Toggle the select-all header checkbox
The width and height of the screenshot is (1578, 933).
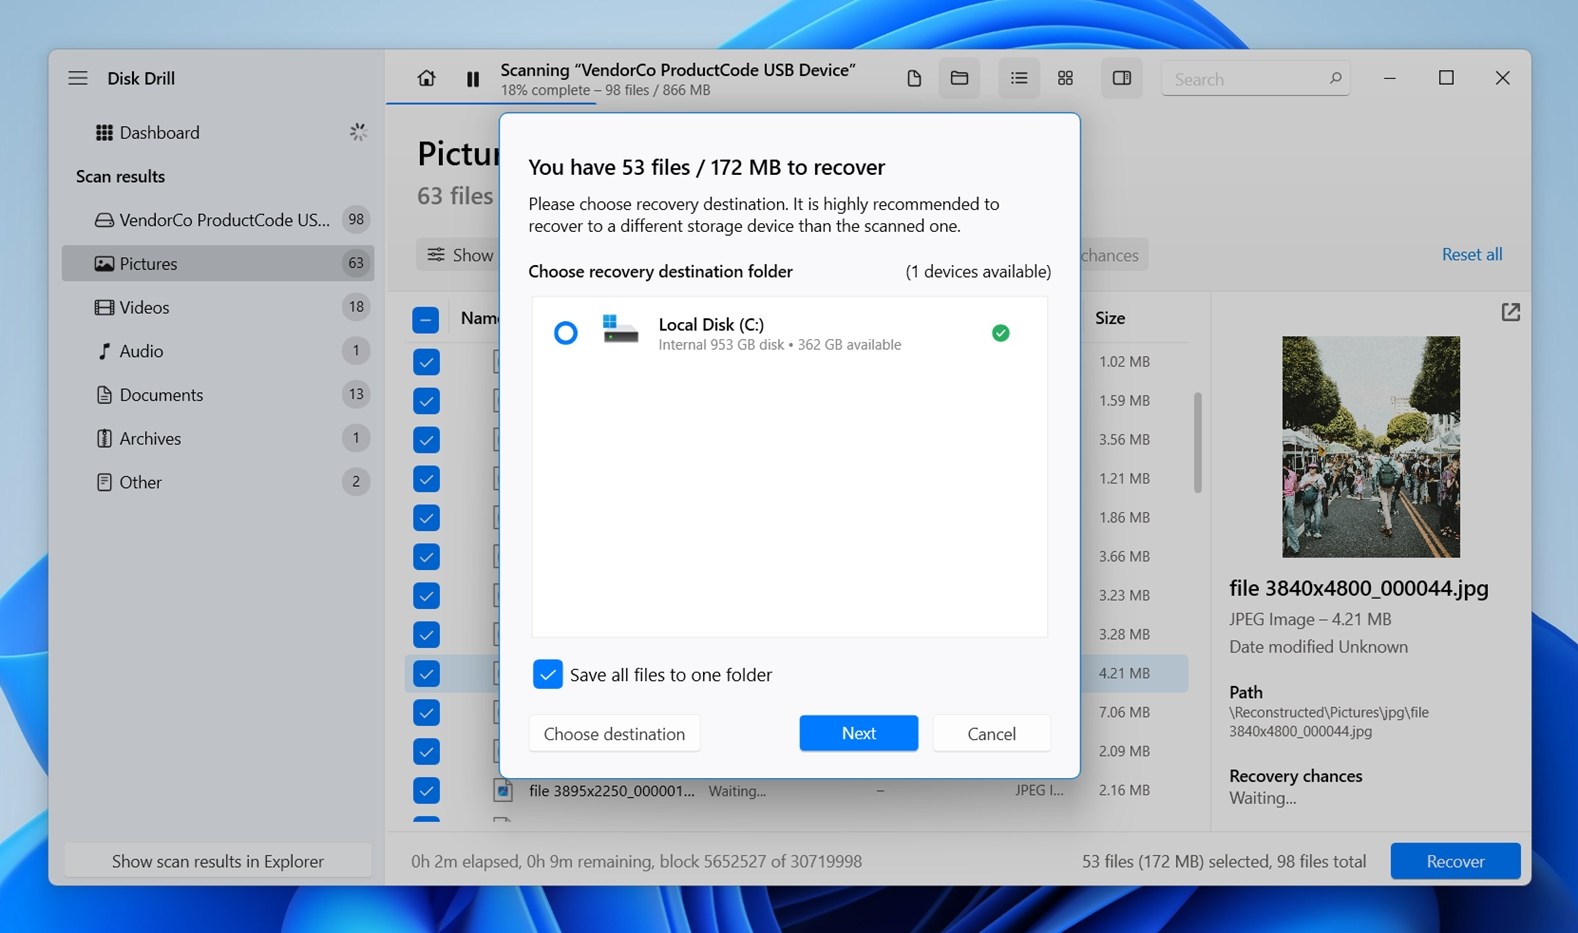pos(426,320)
